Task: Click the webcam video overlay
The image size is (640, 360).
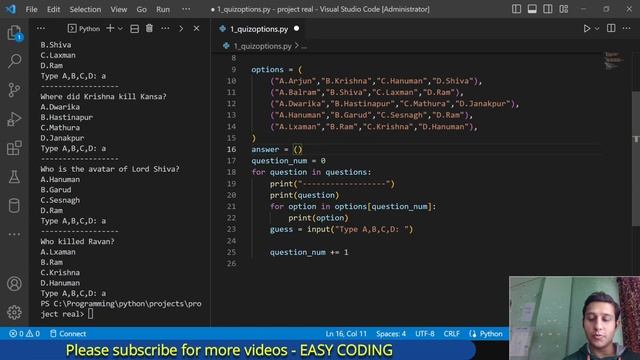Action: [x=574, y=318]
